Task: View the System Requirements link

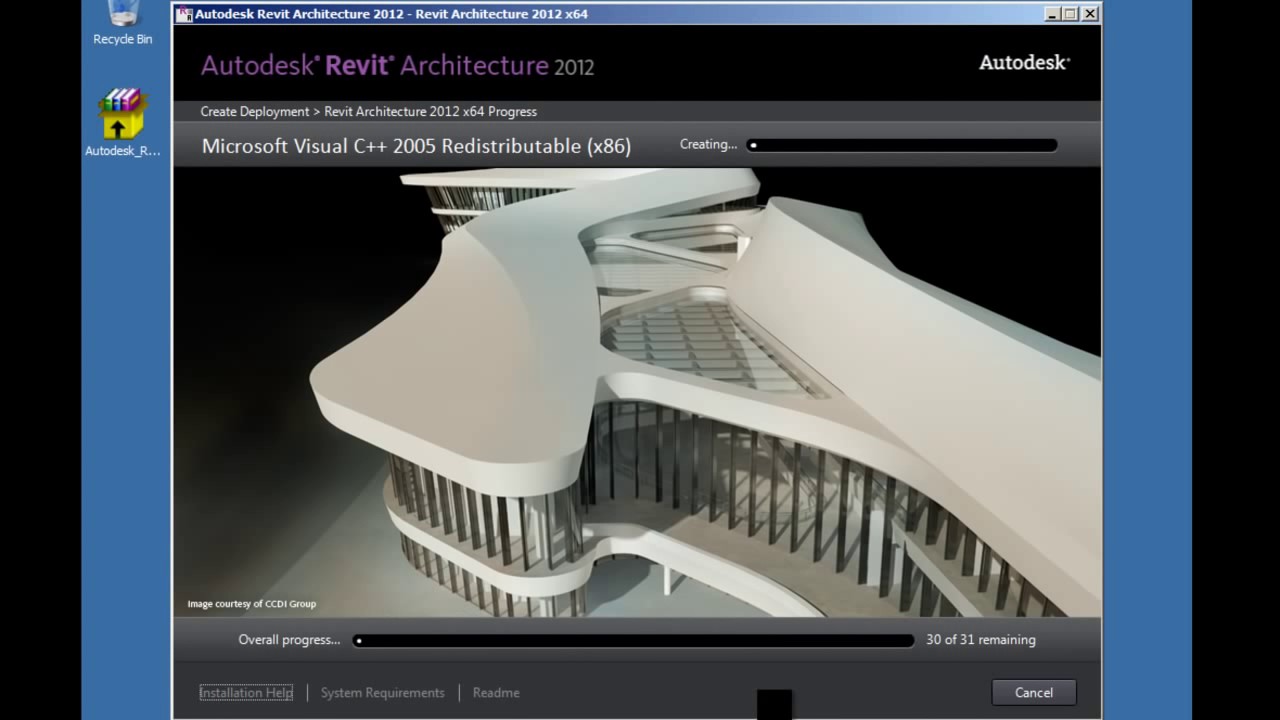Action: tap(382, 692)
